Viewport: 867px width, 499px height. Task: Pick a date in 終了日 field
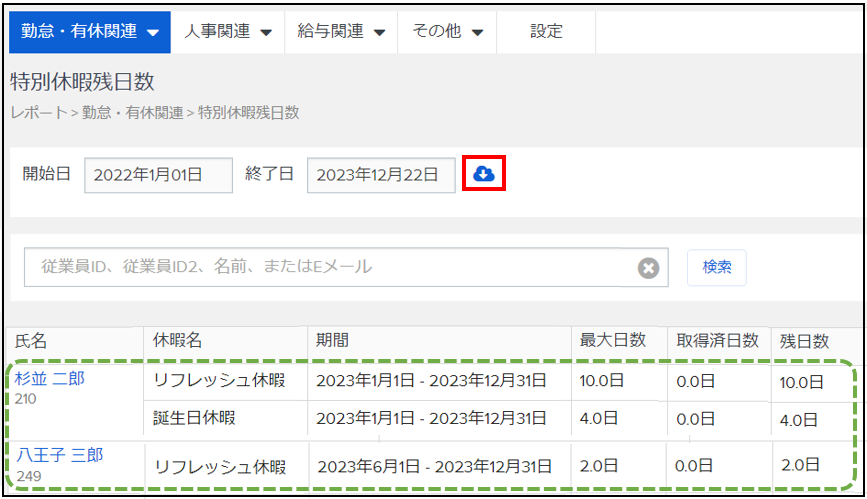pos(381,175)
